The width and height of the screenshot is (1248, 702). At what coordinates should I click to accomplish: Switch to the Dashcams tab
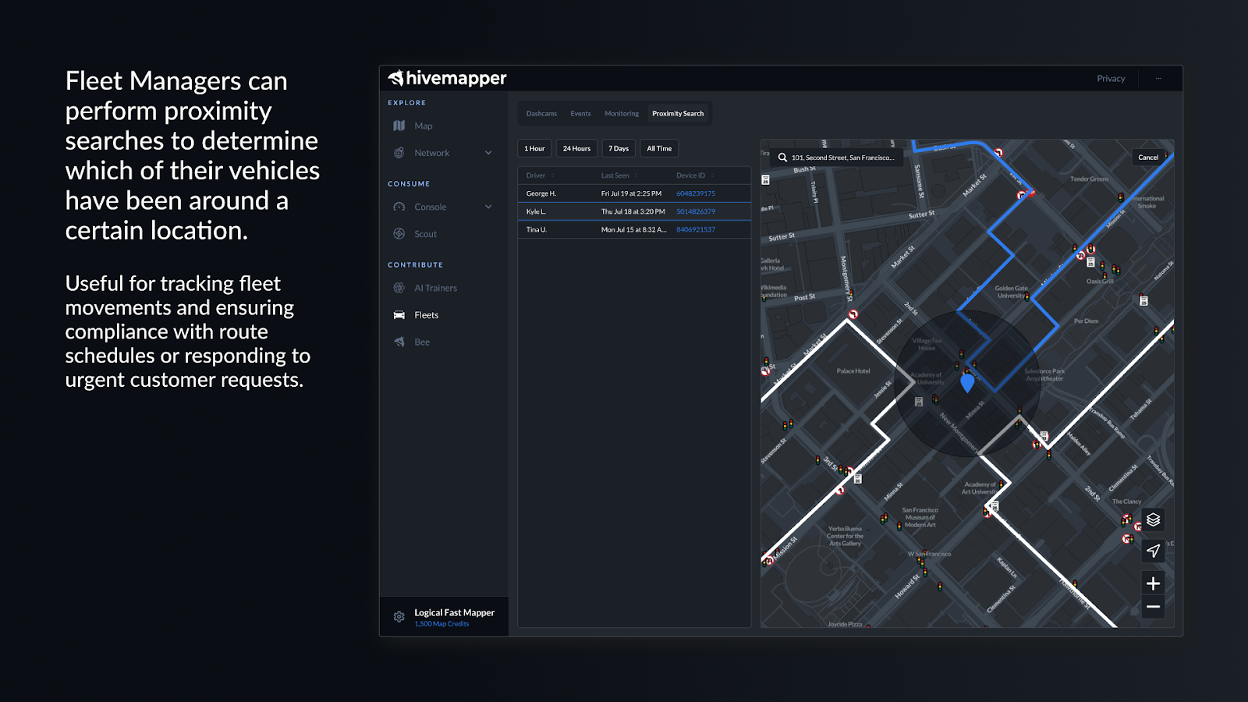(x=541, y=114)
